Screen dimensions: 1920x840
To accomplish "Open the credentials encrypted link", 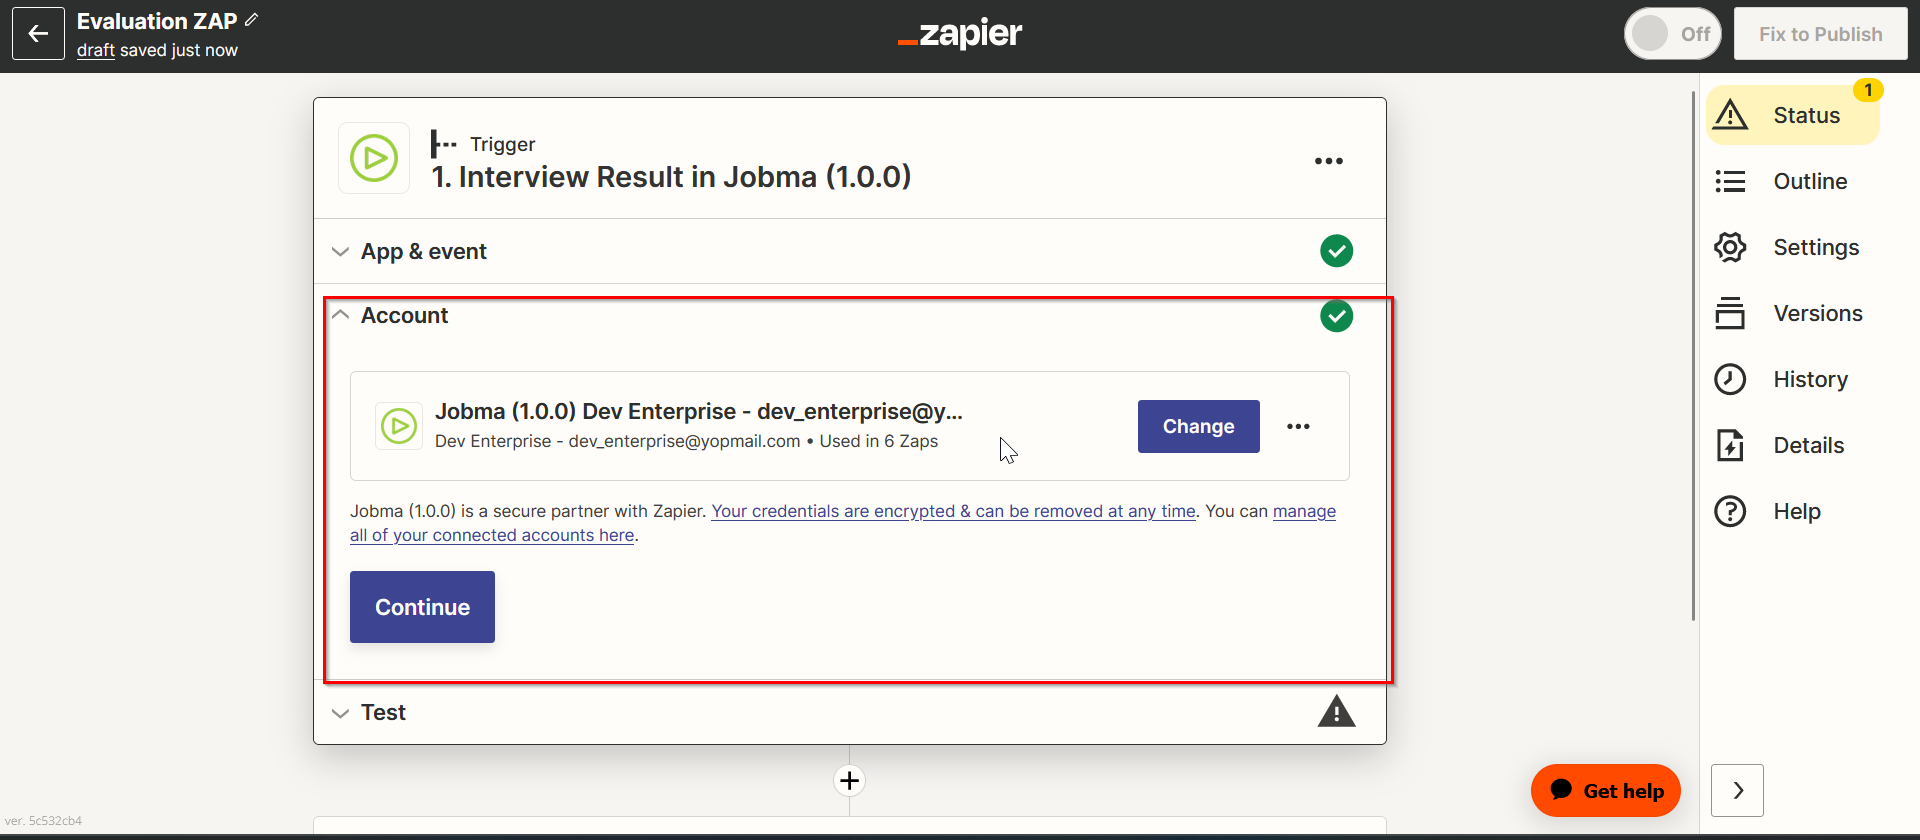I will coord(953,511).
